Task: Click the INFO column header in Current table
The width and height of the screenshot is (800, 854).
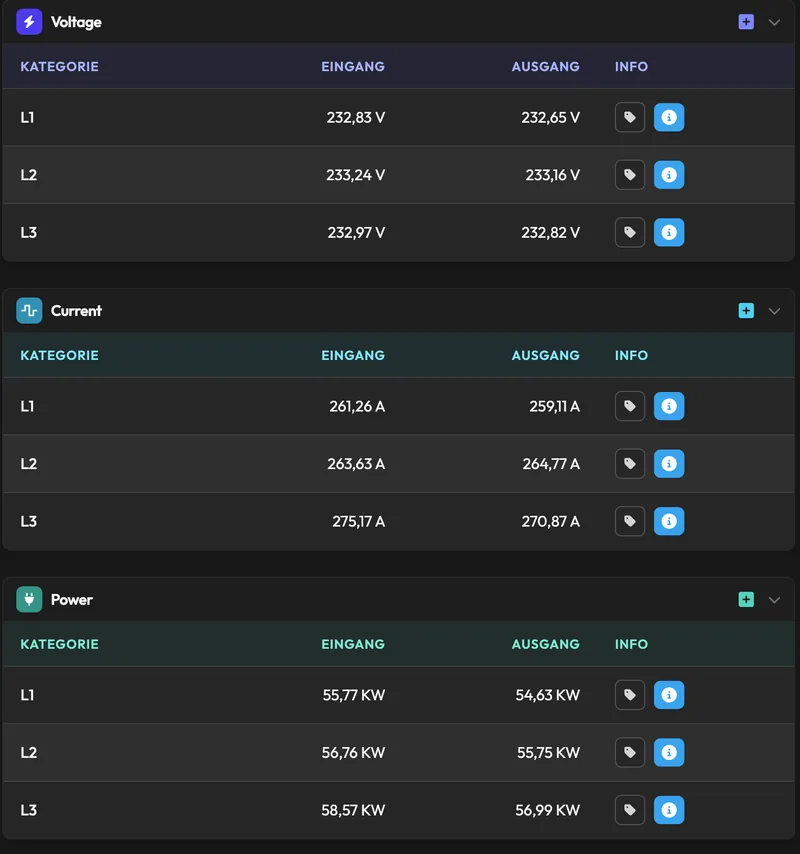Action: (631, 355)
